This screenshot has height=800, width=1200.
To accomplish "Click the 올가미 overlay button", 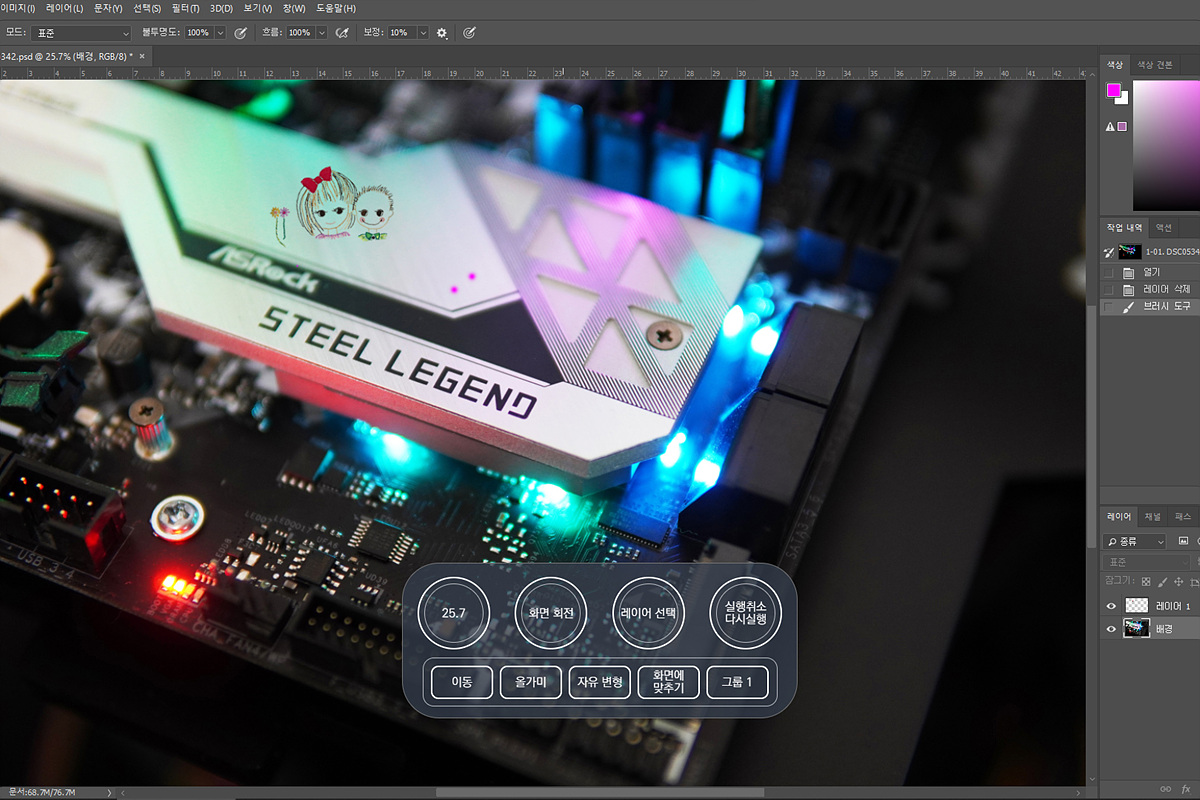I will tap(530, 682).
